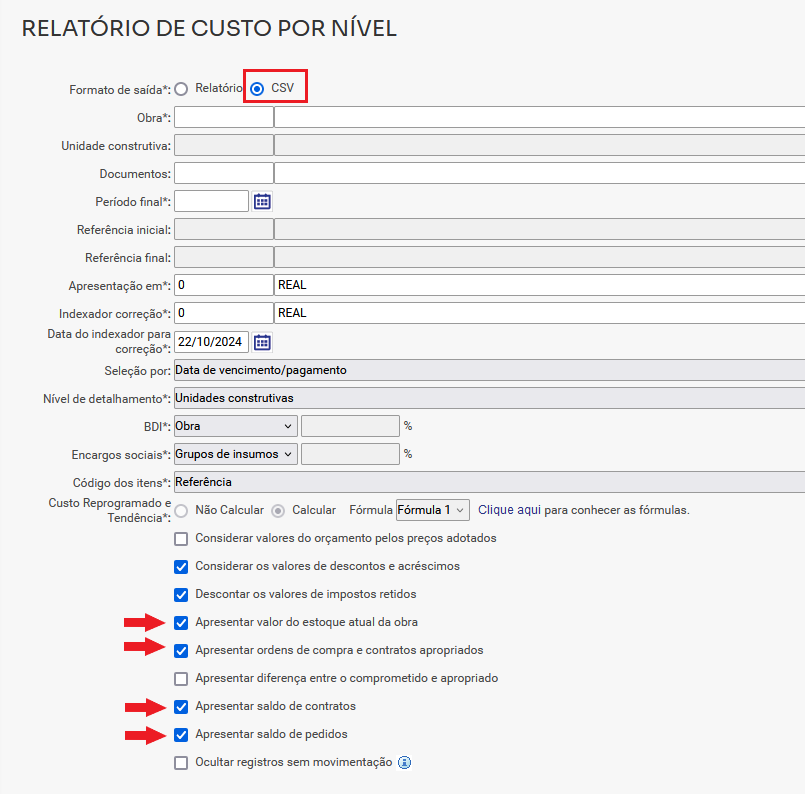This screenshot has width=805, height=794.
Task: Select Calcular radio option
Action: coord(278,511)
